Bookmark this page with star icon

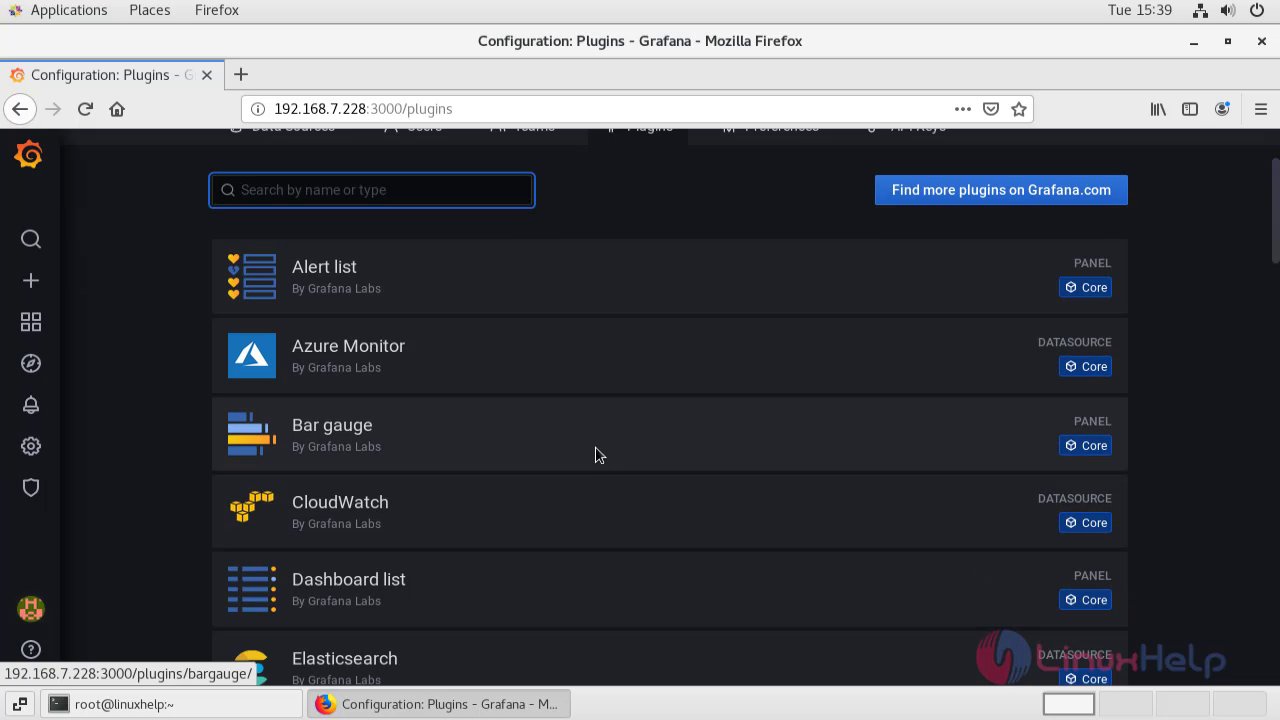pyautogui.click(x=1019, y=109)
